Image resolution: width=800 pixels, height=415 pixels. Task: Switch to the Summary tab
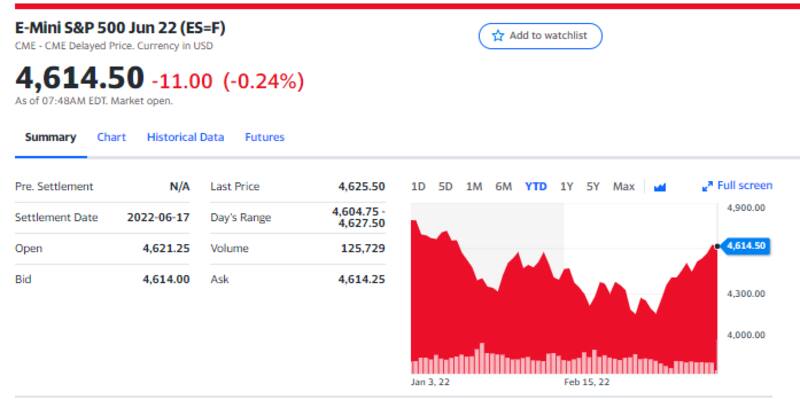[x=50, y=137]
